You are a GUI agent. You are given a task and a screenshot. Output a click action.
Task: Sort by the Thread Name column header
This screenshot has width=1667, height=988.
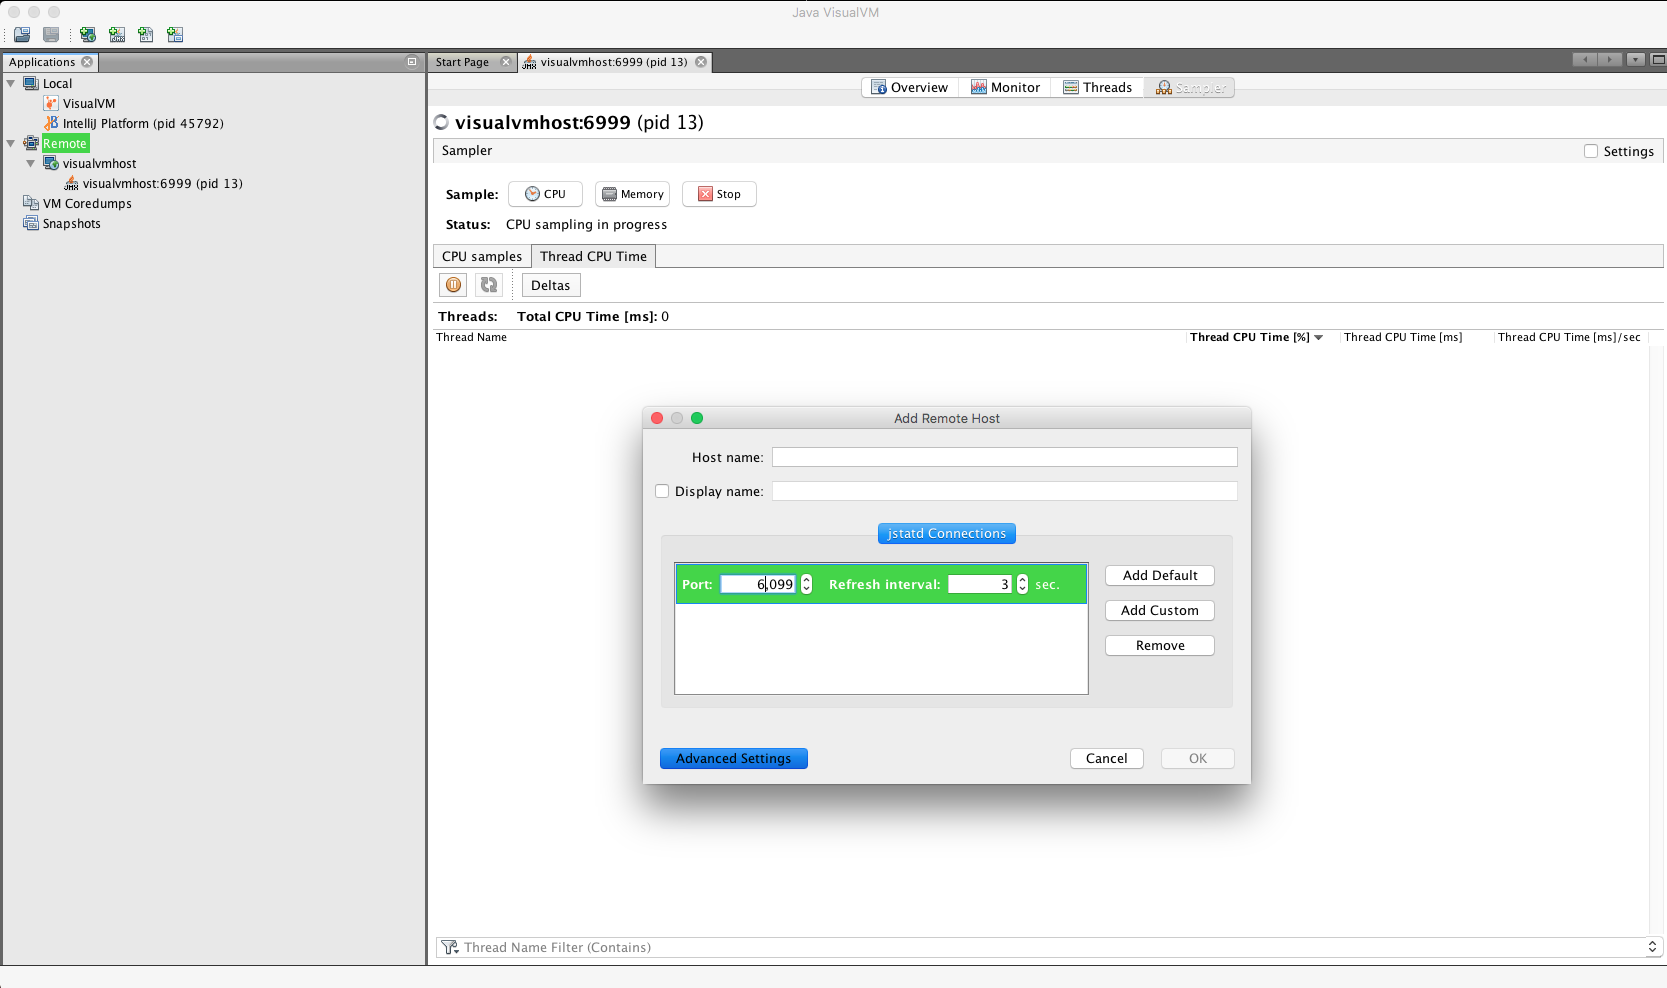pyautogui.click(x=471, y=338)
